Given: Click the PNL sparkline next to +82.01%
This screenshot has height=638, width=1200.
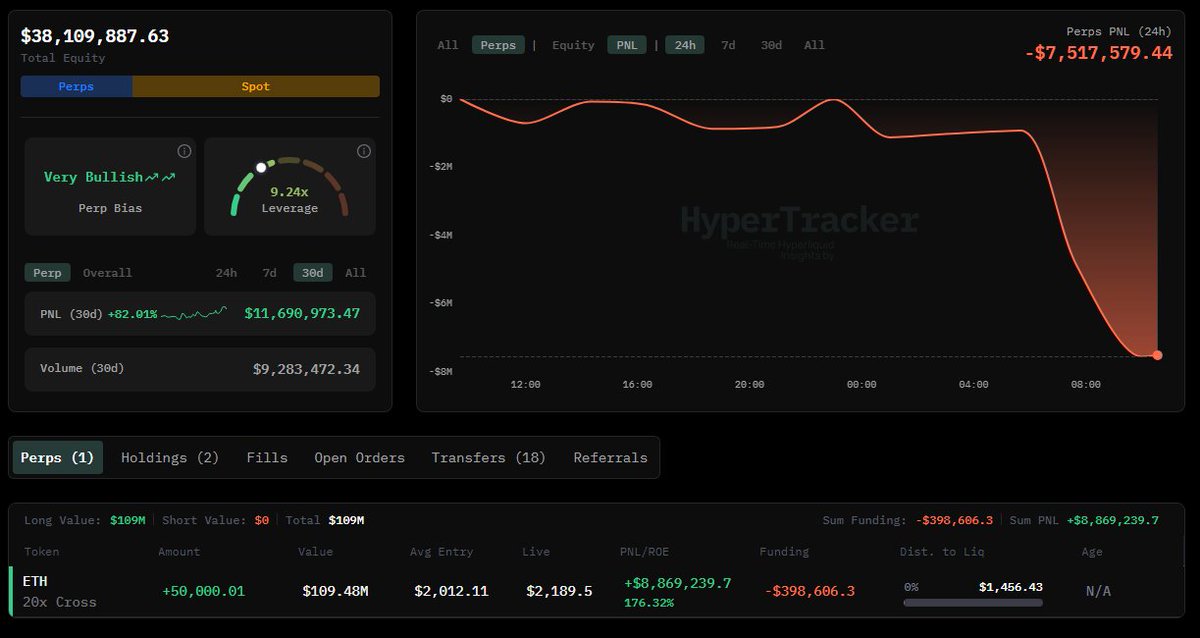Looking at the screenshot, I should [196, 313].
